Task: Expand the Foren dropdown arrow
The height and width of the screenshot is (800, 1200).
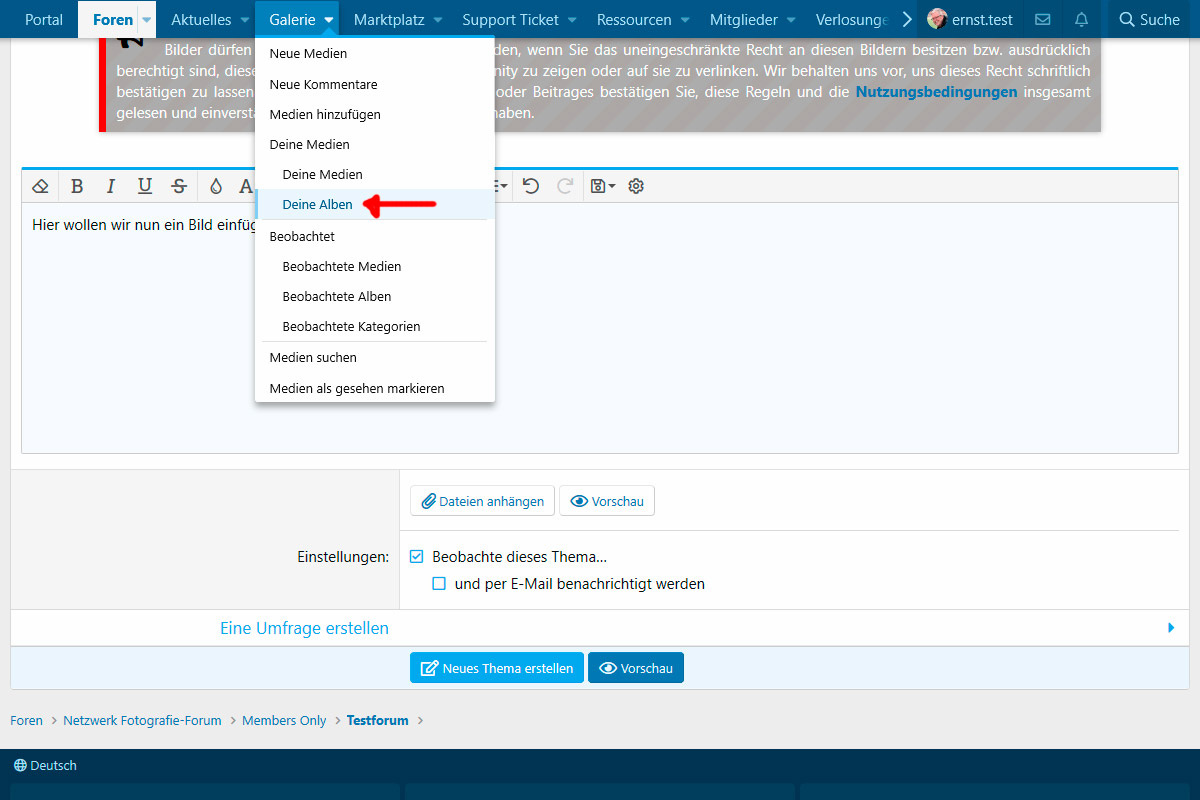Action: 147,20
